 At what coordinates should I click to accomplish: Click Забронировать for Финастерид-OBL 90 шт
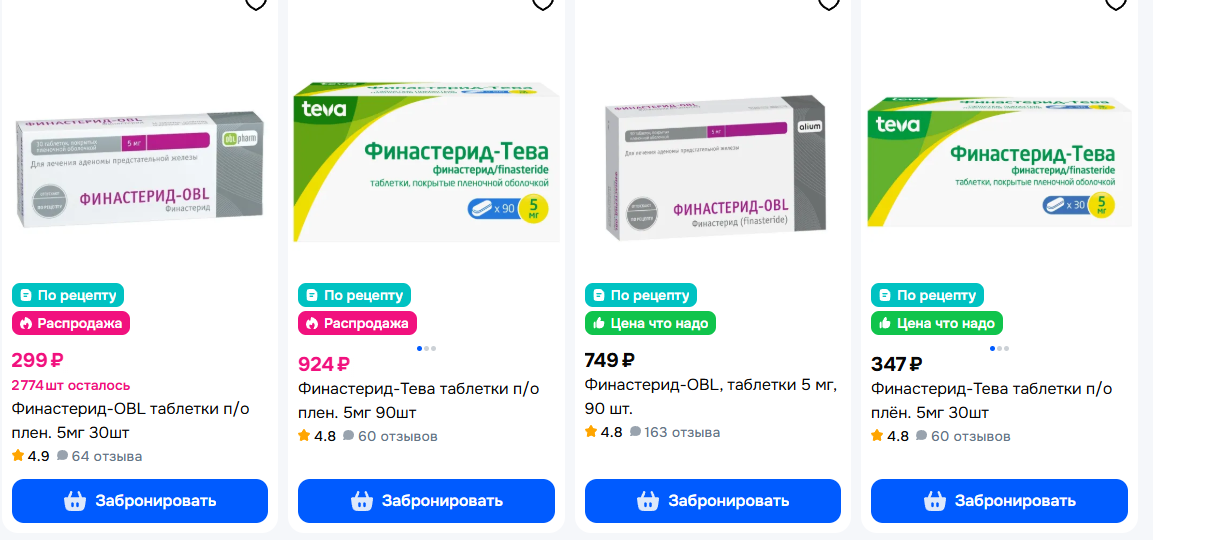click(x=713, y=501)
